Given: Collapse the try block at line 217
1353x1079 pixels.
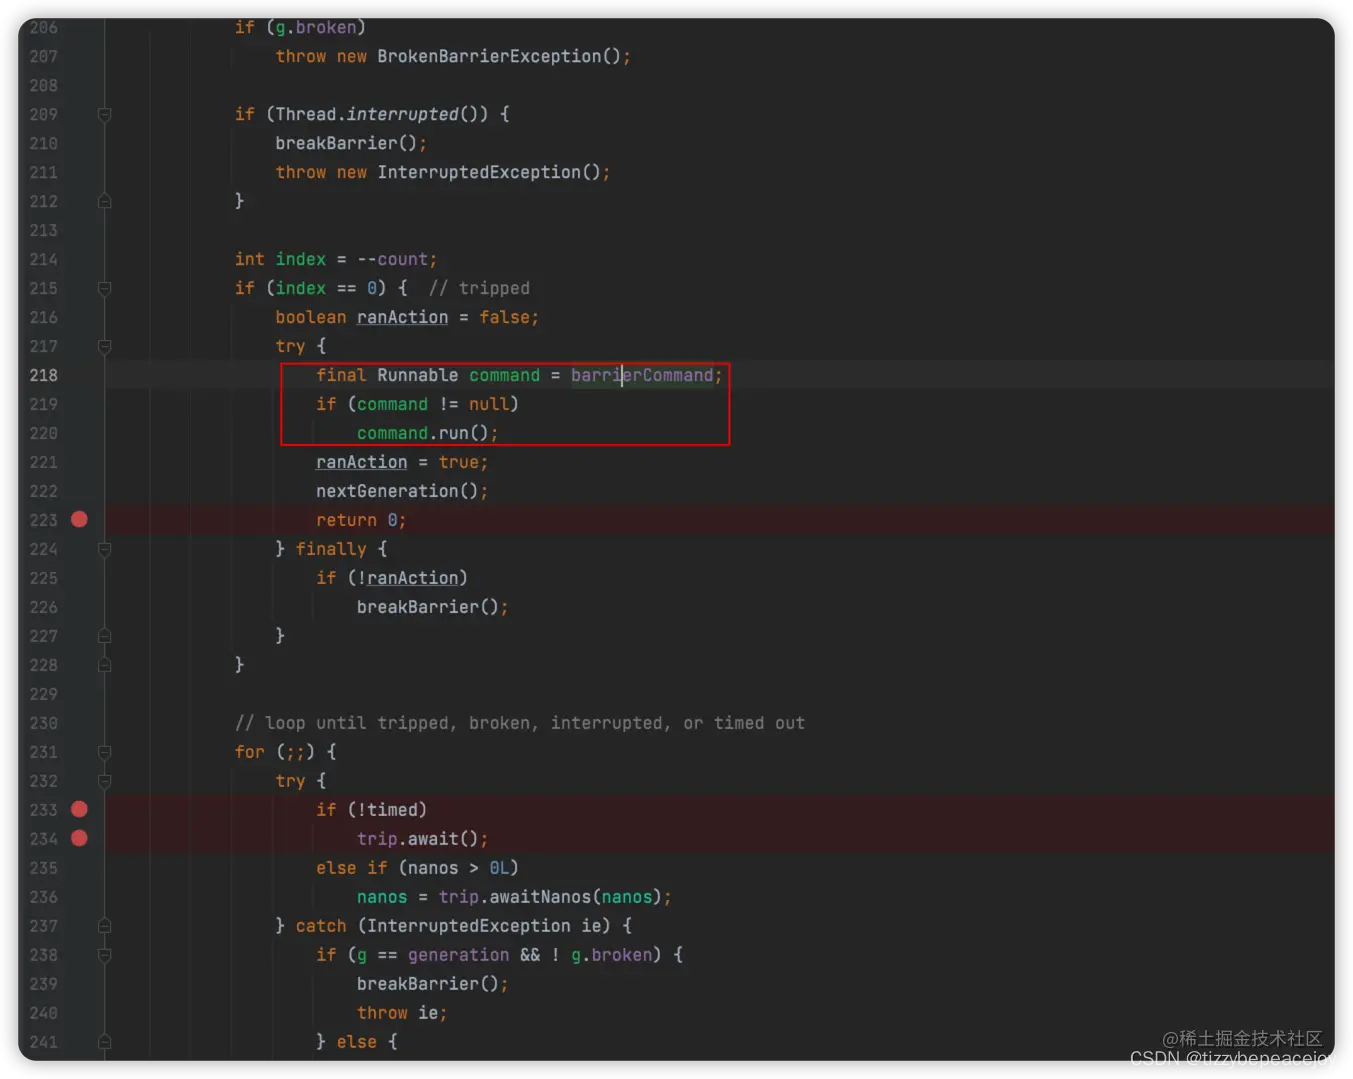Looking at the screenshot, I should (x=104, y=346).
